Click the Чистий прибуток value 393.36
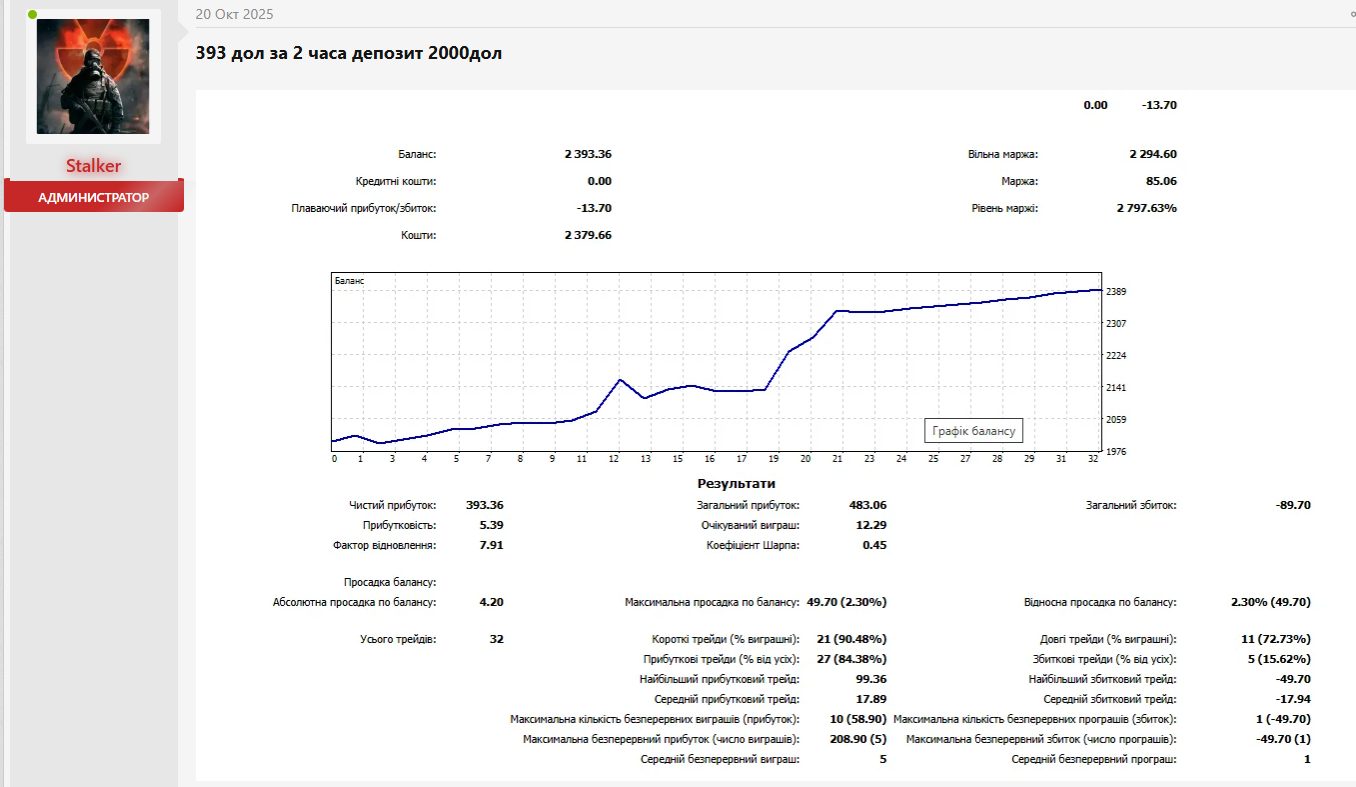 [x=484, y=505]
